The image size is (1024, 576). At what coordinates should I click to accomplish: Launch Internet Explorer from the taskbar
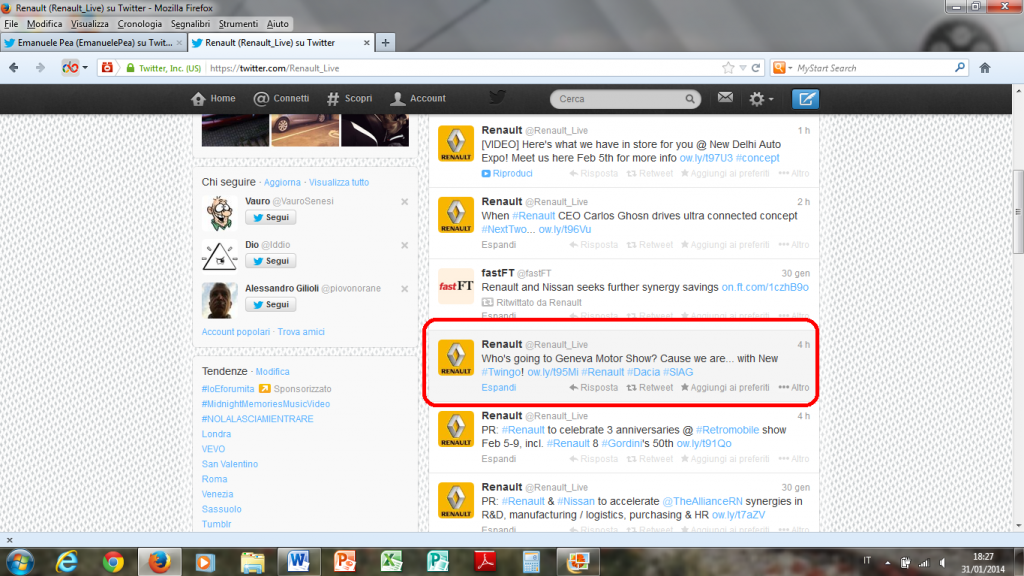[67, 562]
